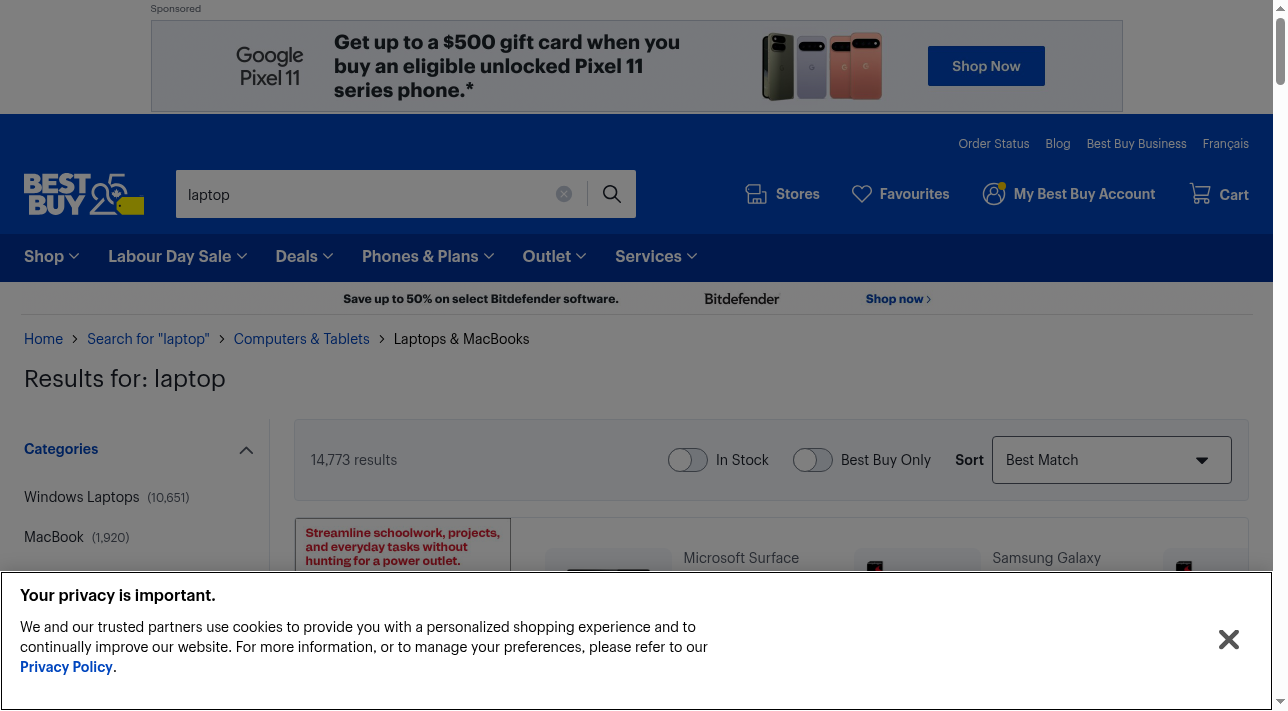Expand the Outlet menu
Screen dimensions: 1288x711
(x=555, y=257)
